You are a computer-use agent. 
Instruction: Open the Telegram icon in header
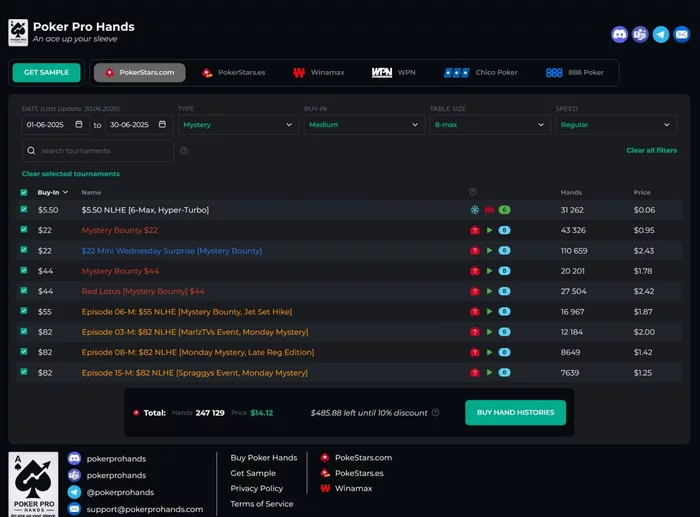pos(661,34)
